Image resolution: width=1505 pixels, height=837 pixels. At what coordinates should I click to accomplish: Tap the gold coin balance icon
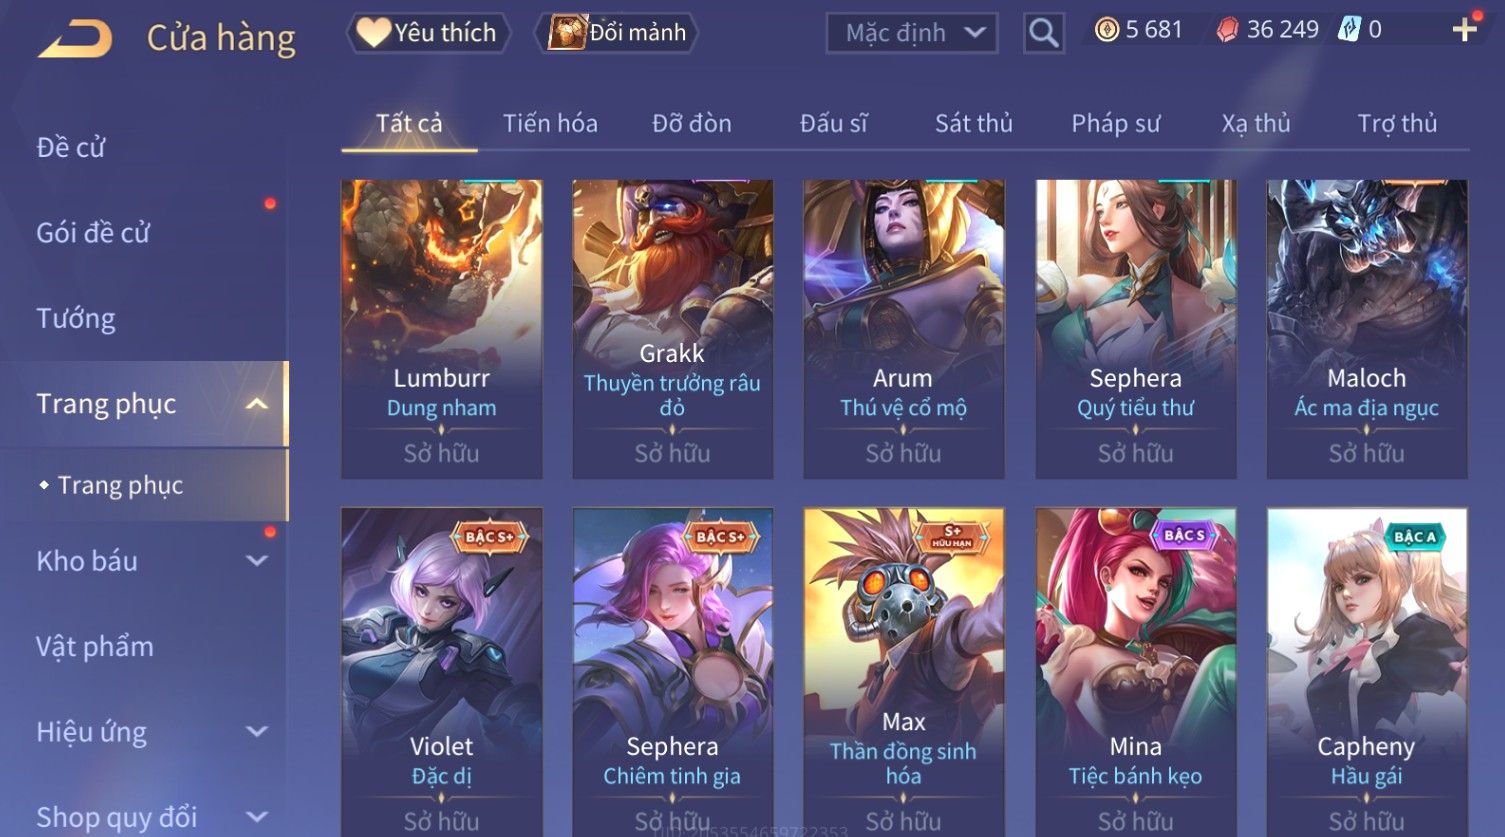coord(1106,30)
